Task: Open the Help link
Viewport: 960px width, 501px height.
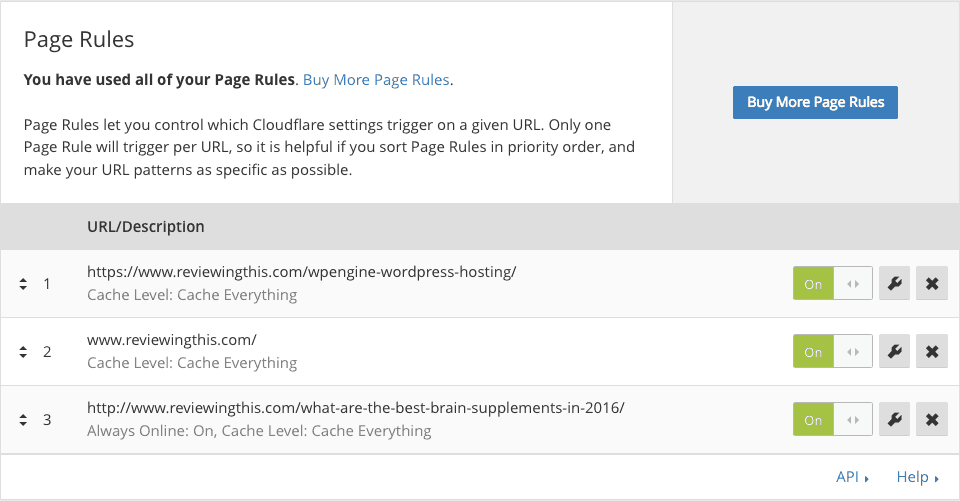Action: coord(917,477)
